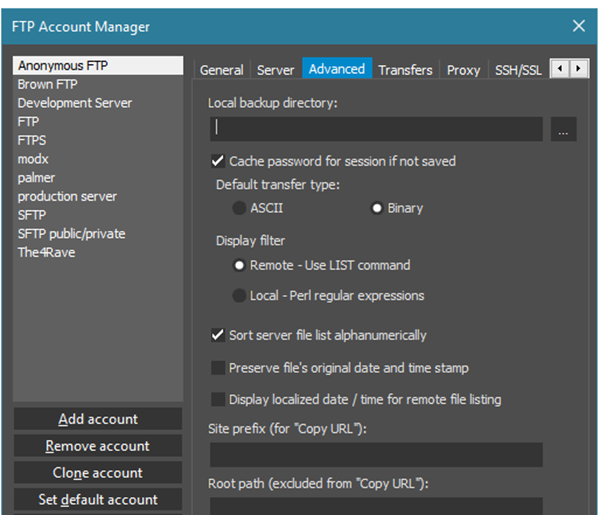Open the General tab
Screen dimensions: 600x515
(222, 70)
